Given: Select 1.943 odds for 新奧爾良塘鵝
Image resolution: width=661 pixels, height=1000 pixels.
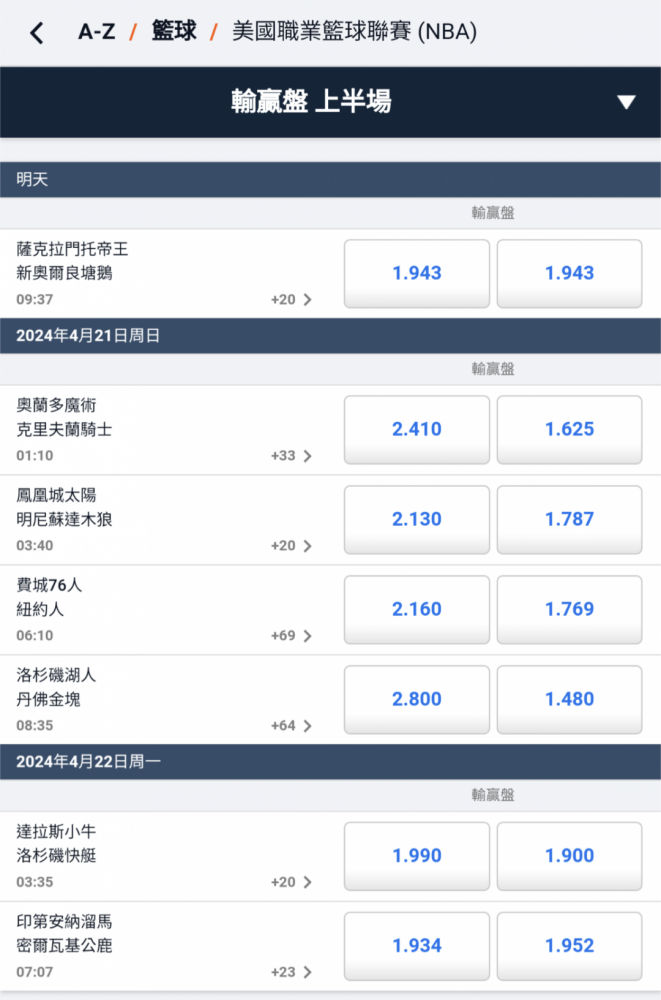Looking at the screenshot, I should click(x=569, y=273).
